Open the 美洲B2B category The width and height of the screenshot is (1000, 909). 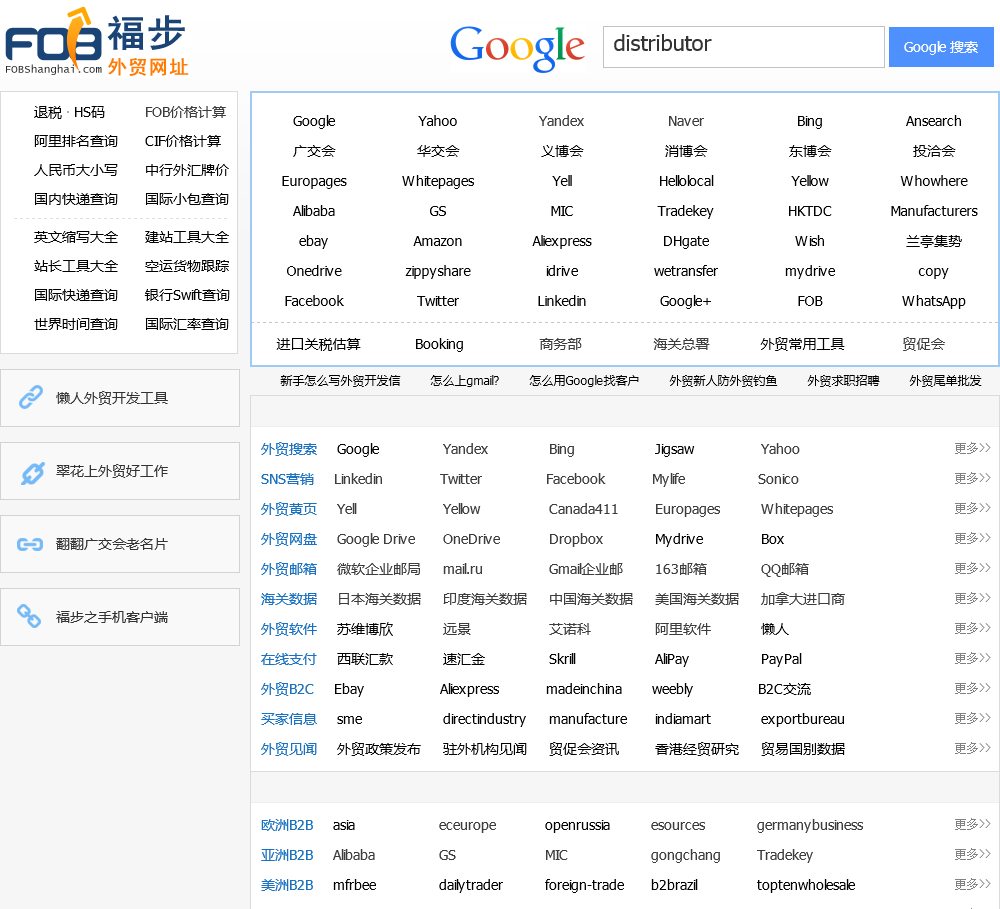click(287, 885)
